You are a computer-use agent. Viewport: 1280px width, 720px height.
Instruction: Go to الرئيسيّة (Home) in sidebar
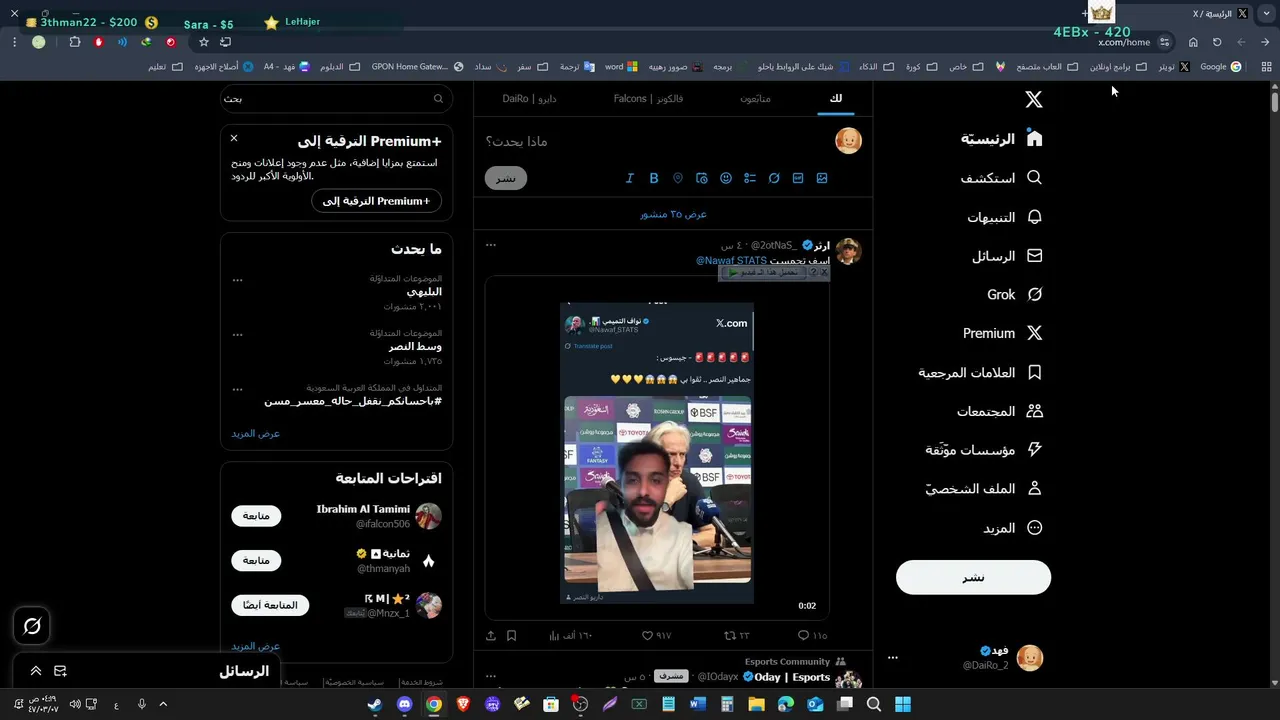(x=1002, y=139)
